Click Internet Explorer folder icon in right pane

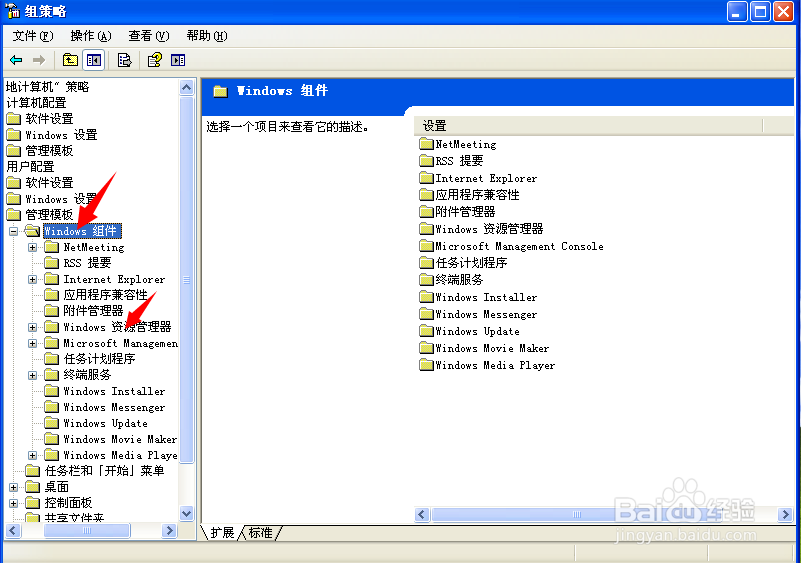tap(426, 178)
